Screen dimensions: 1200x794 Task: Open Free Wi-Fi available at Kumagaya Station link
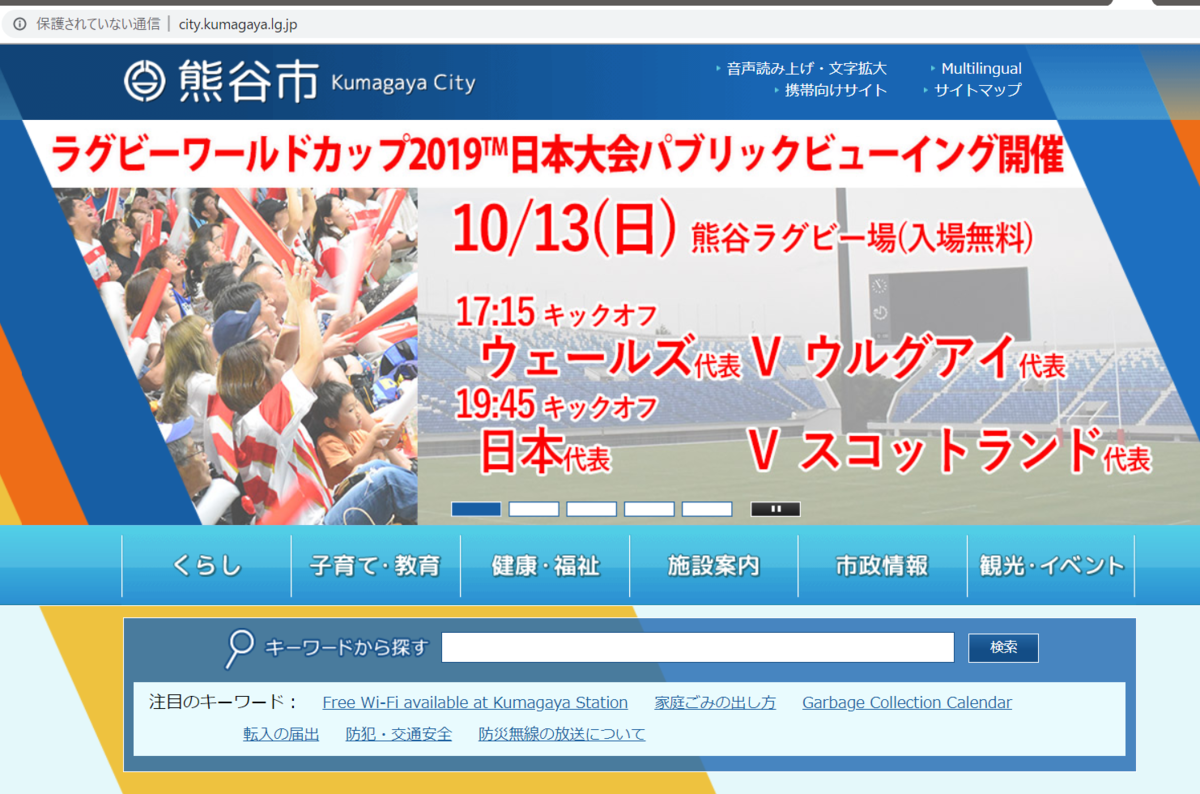tap(475, 703)
